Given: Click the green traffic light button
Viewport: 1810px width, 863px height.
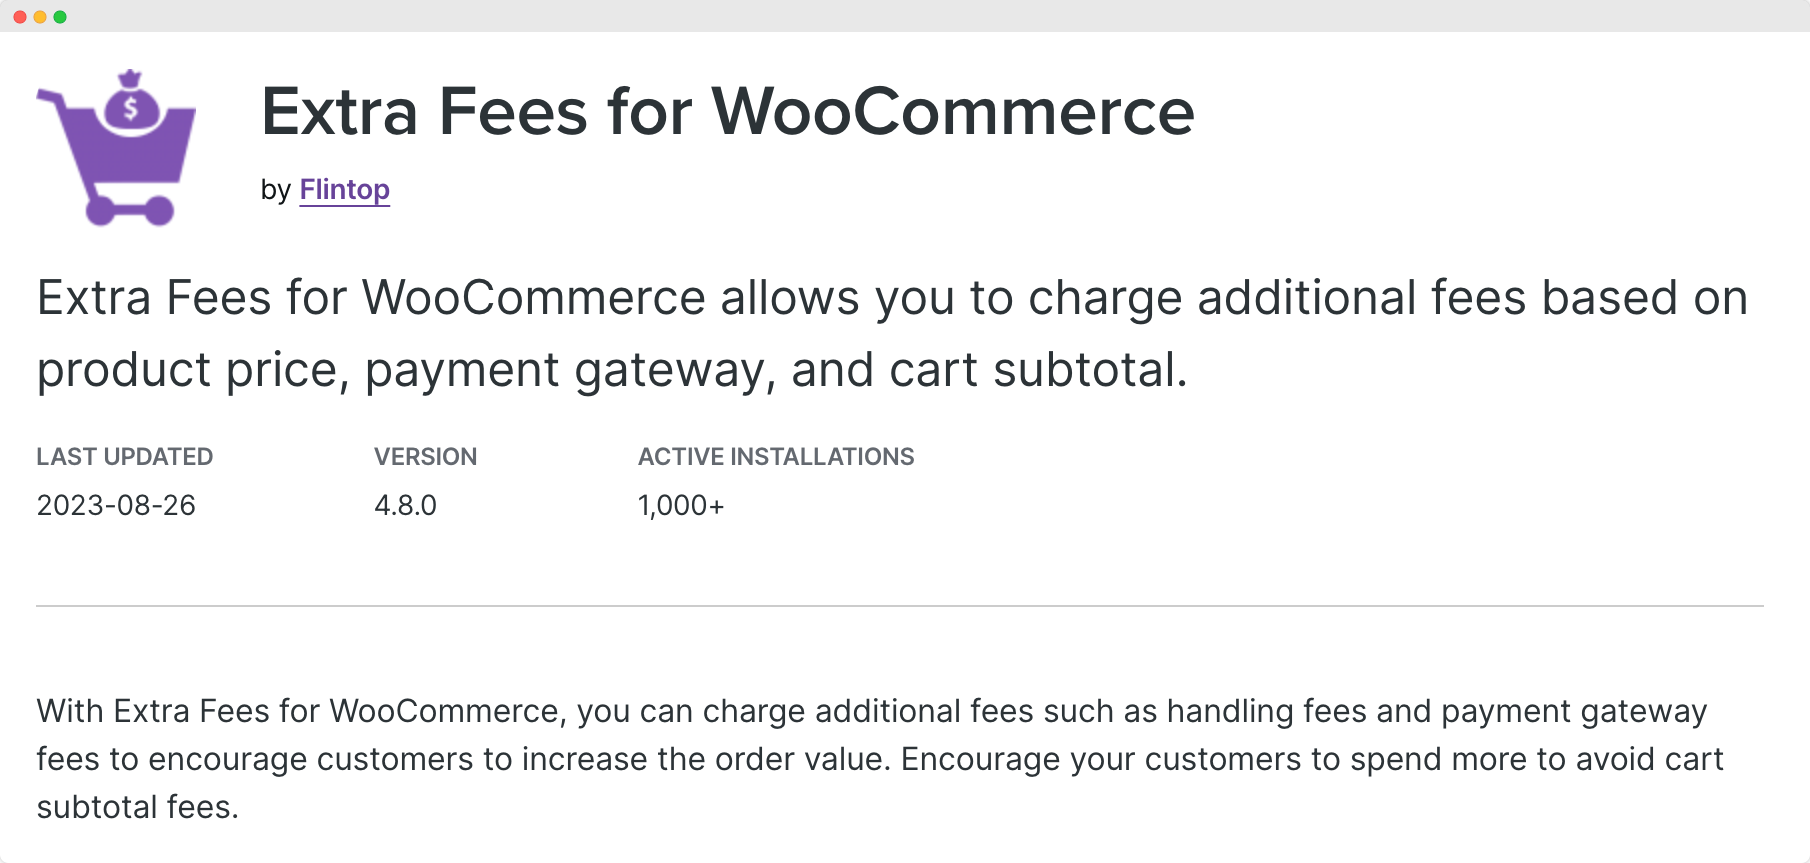Looking at the screenshot, I should tap(60, 15).
